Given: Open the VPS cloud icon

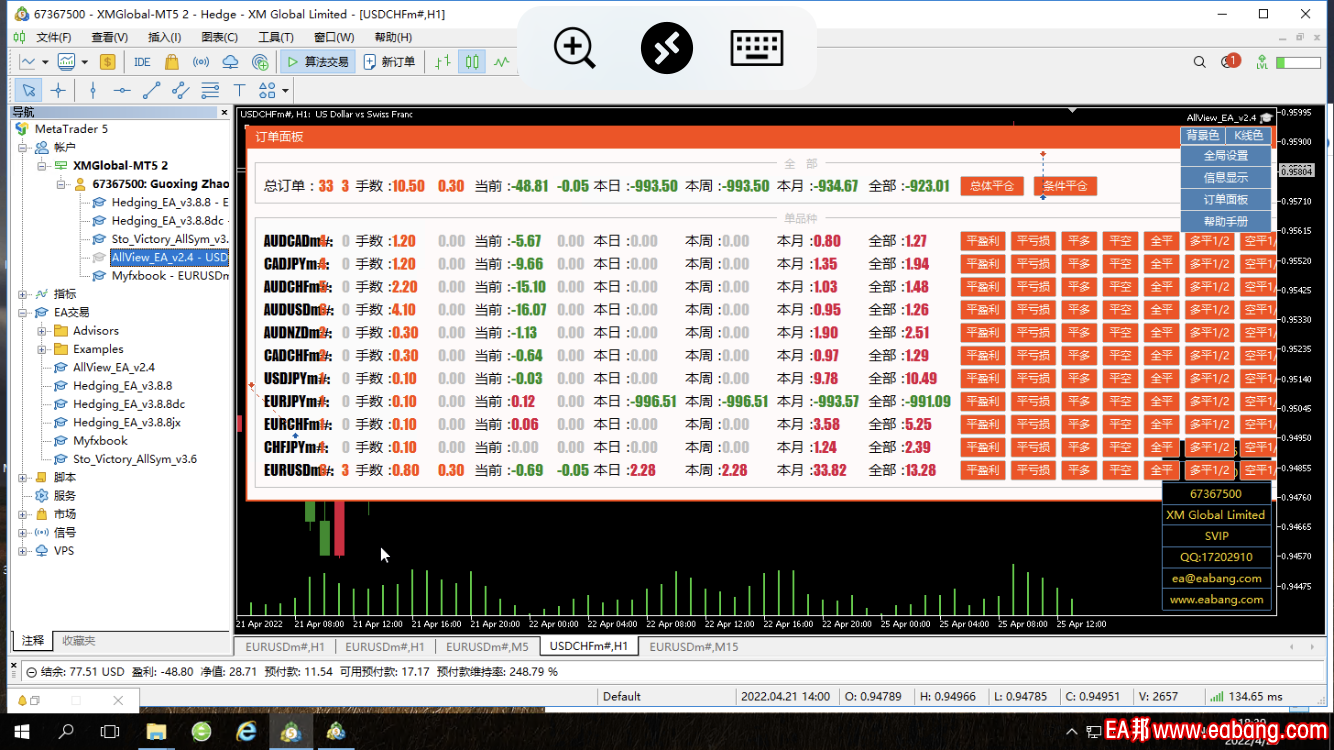Looking at the screenshot, I should pyautogui.click(x=230, y=62).
